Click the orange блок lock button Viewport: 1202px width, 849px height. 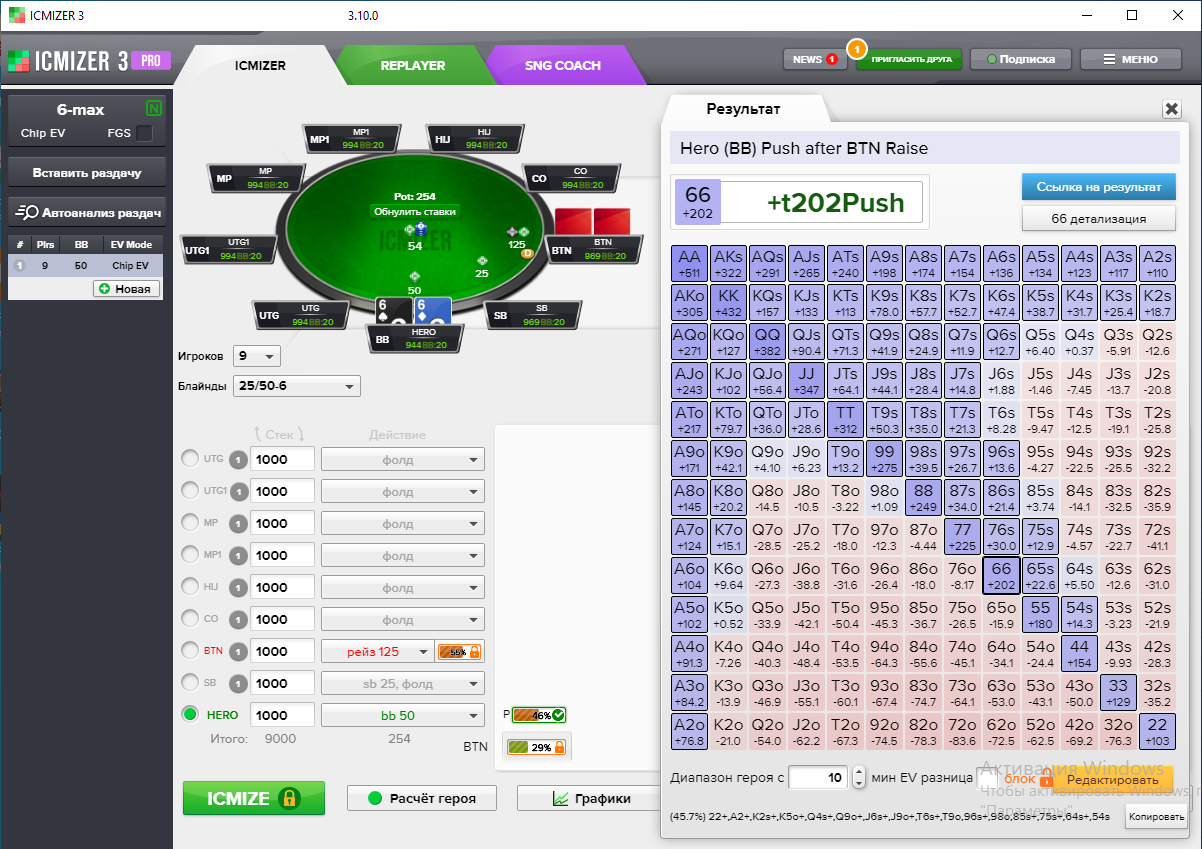click(x=1028, y=779)
